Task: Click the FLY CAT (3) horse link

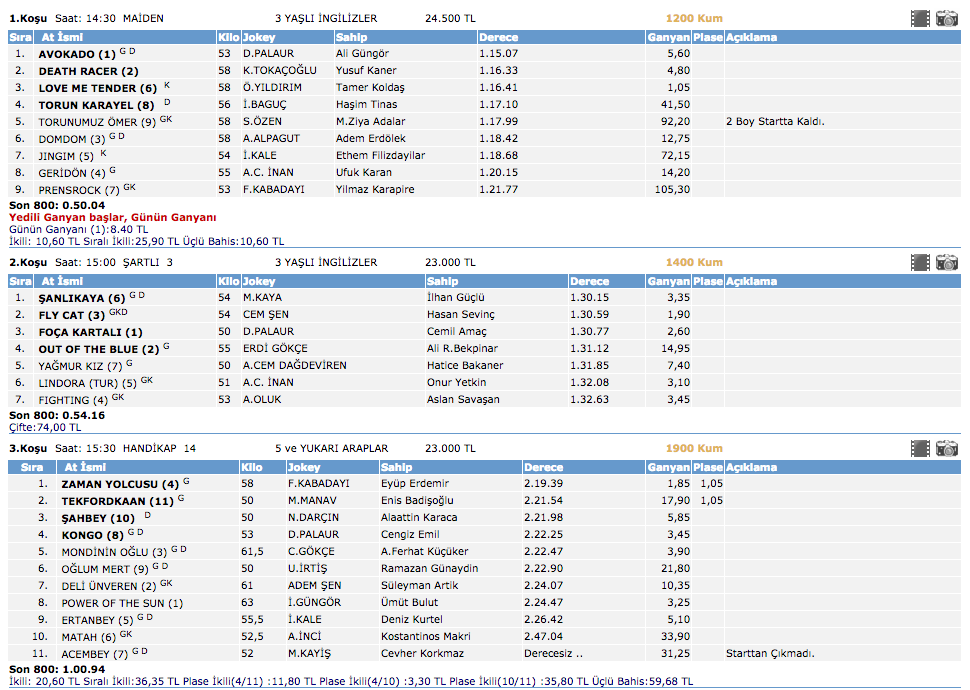Action: 72,315
